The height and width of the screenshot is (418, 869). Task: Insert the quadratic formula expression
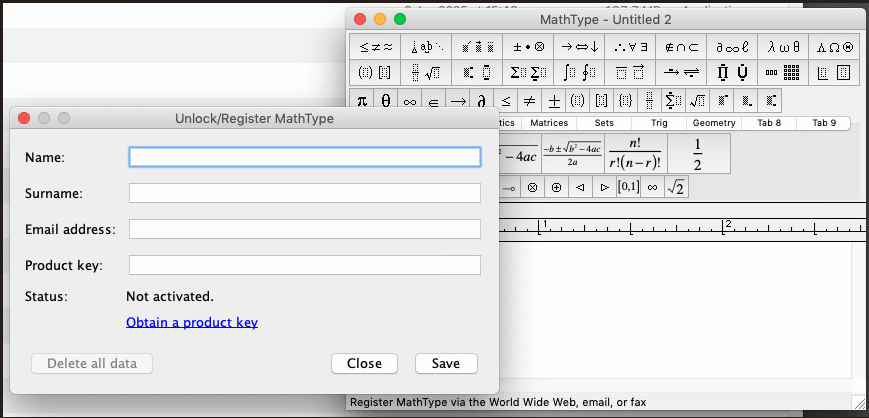(572, 154)
